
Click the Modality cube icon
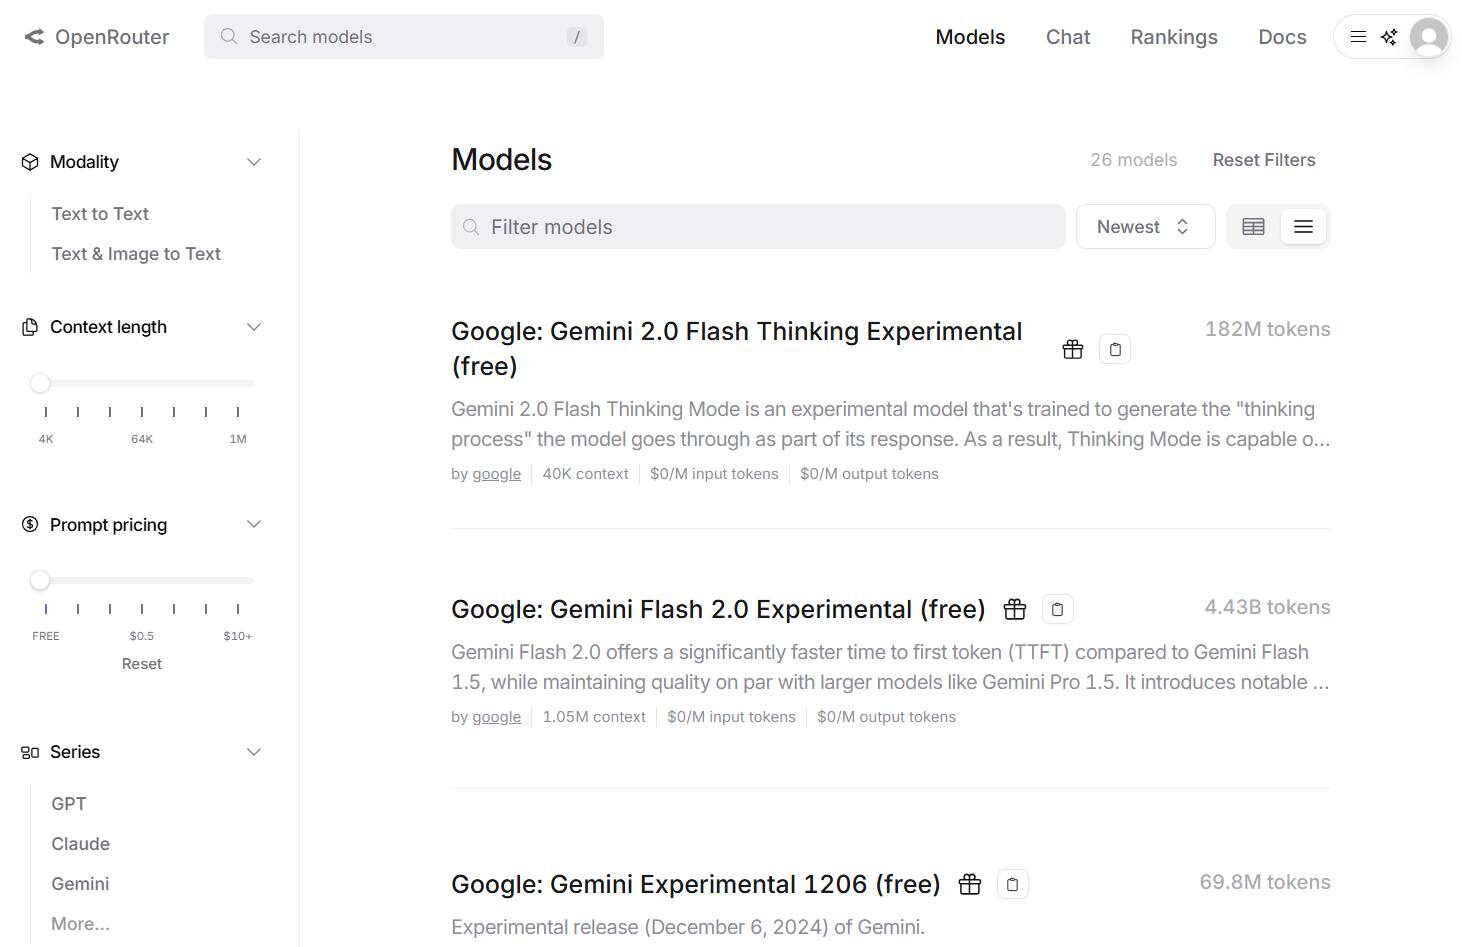(30, 162)
